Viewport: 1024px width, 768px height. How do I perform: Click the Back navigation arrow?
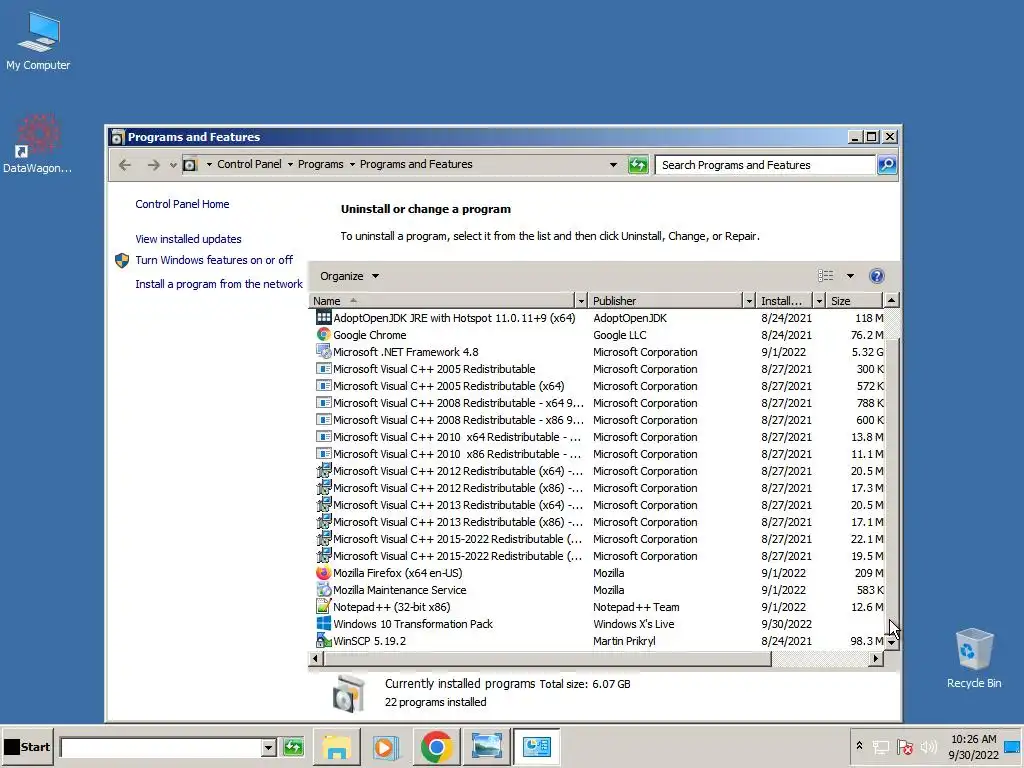click(x=125, y=165)
